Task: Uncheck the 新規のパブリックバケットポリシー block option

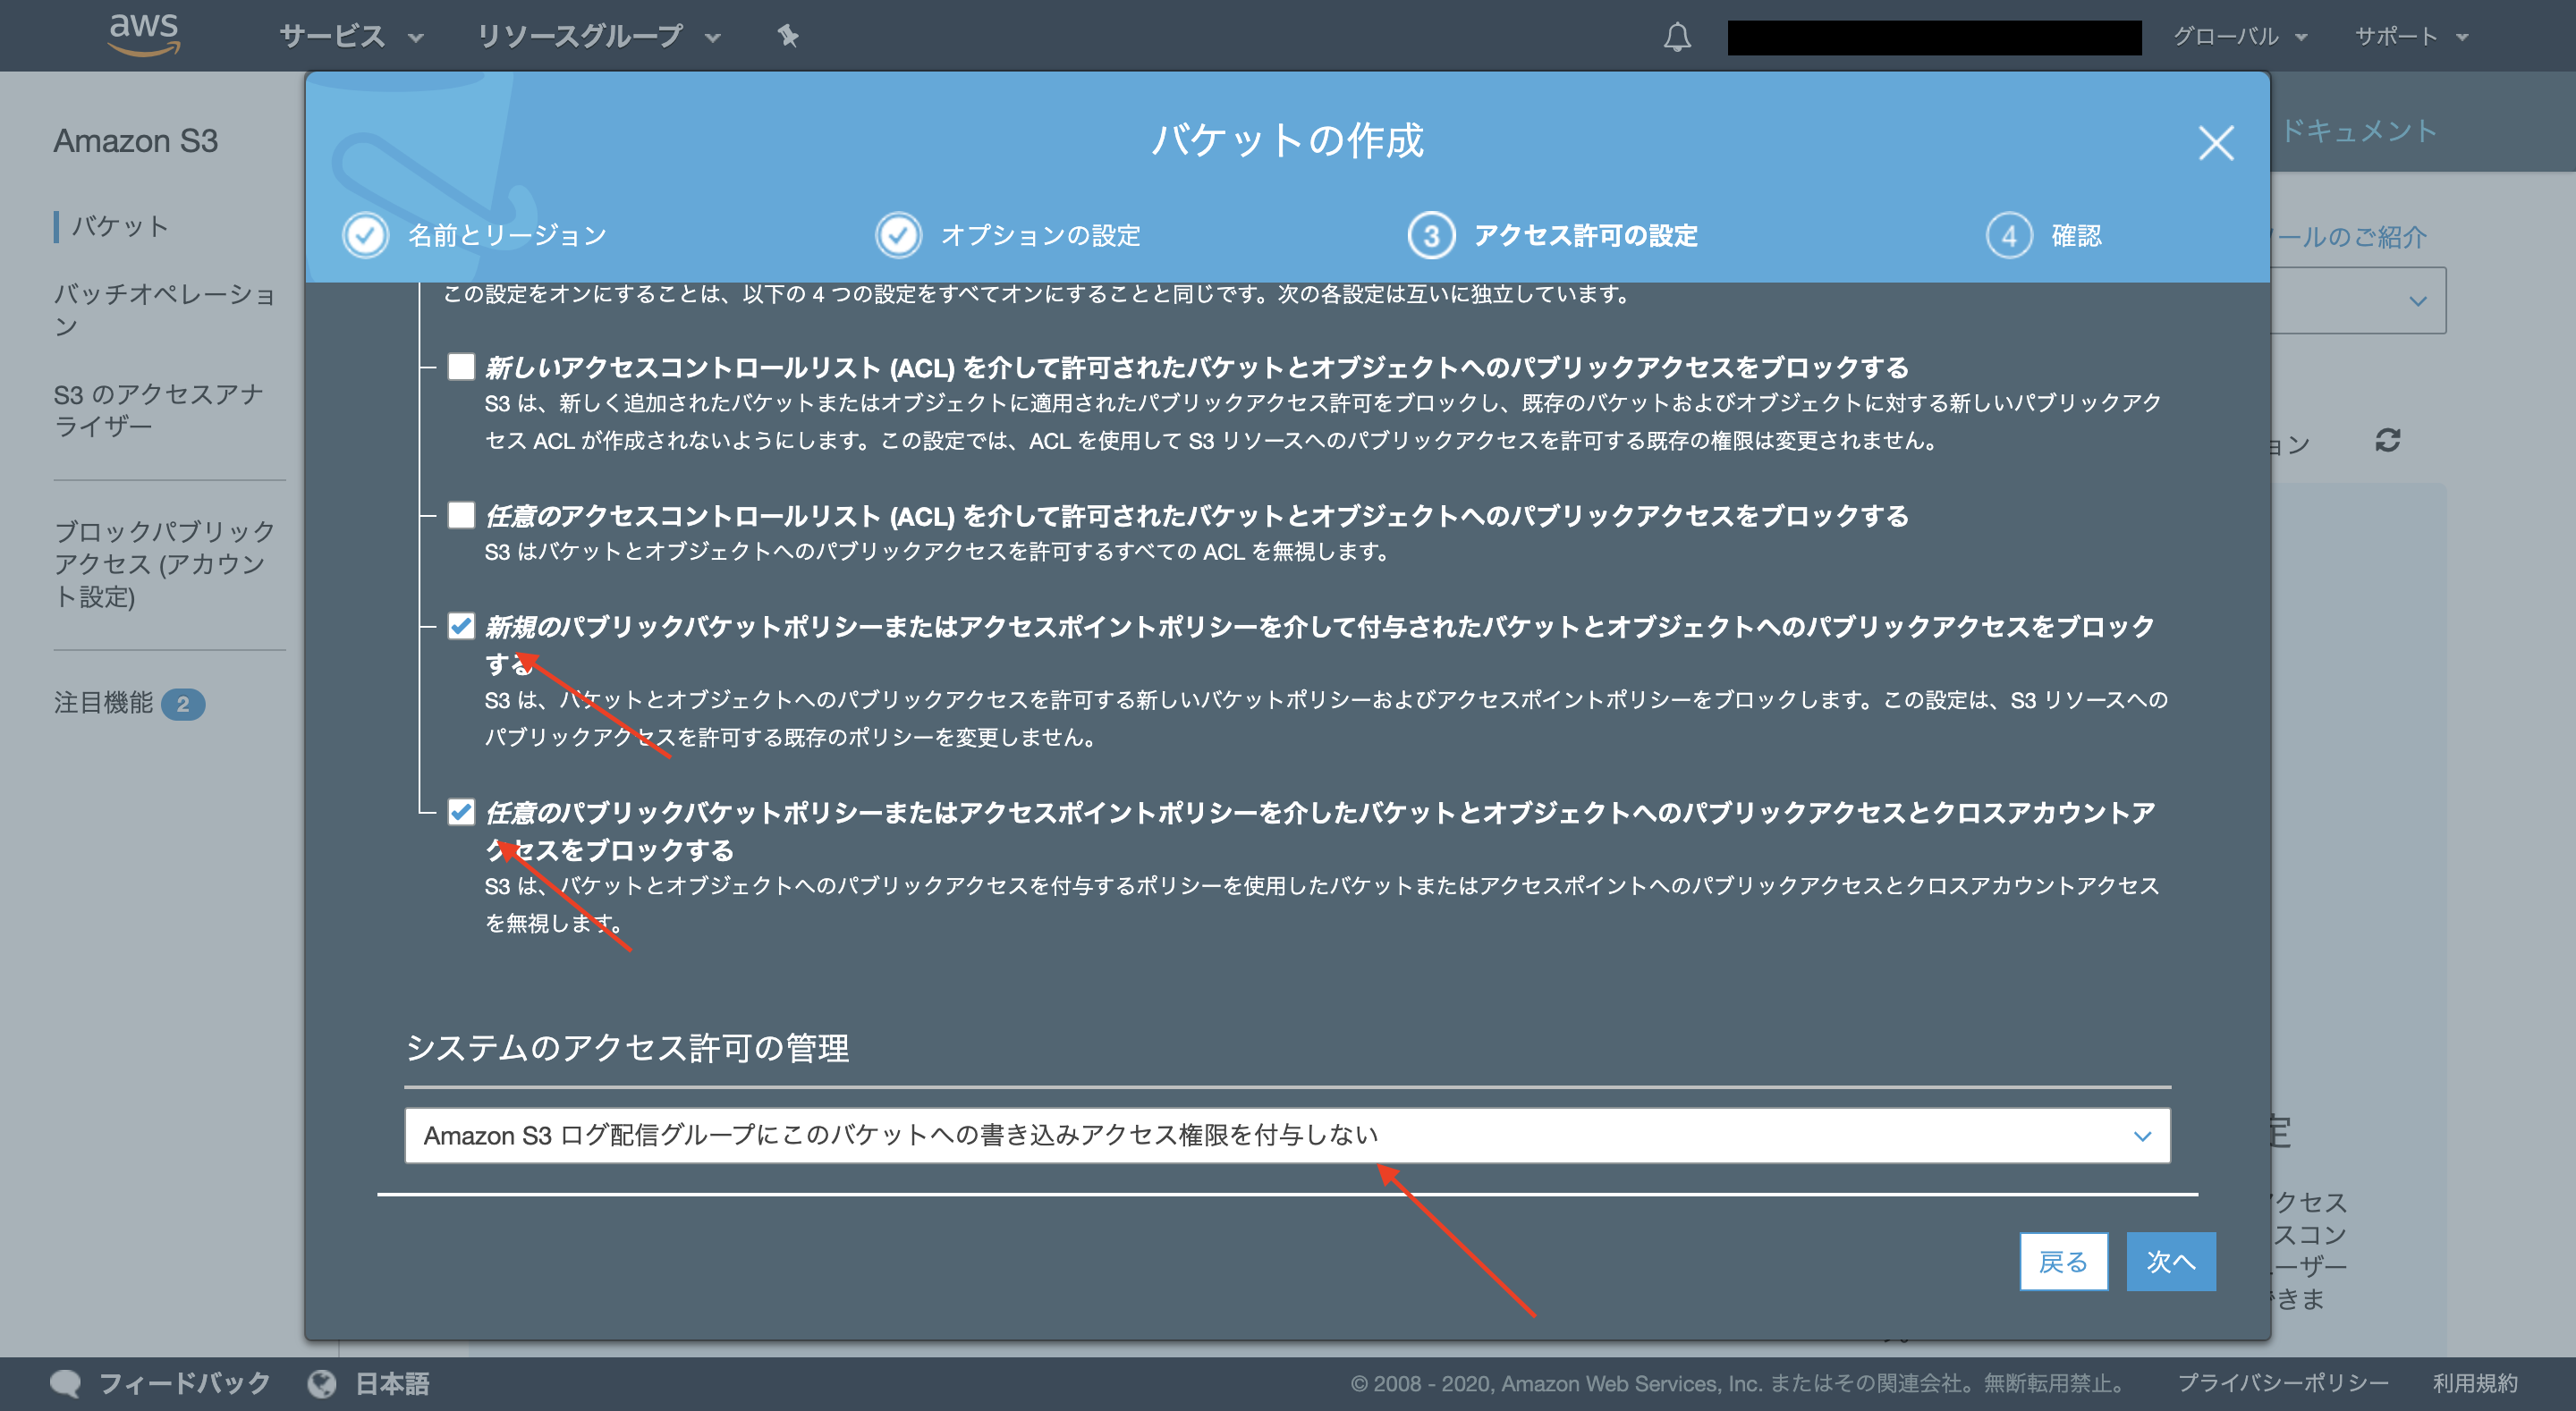Action: coord(461,626)
